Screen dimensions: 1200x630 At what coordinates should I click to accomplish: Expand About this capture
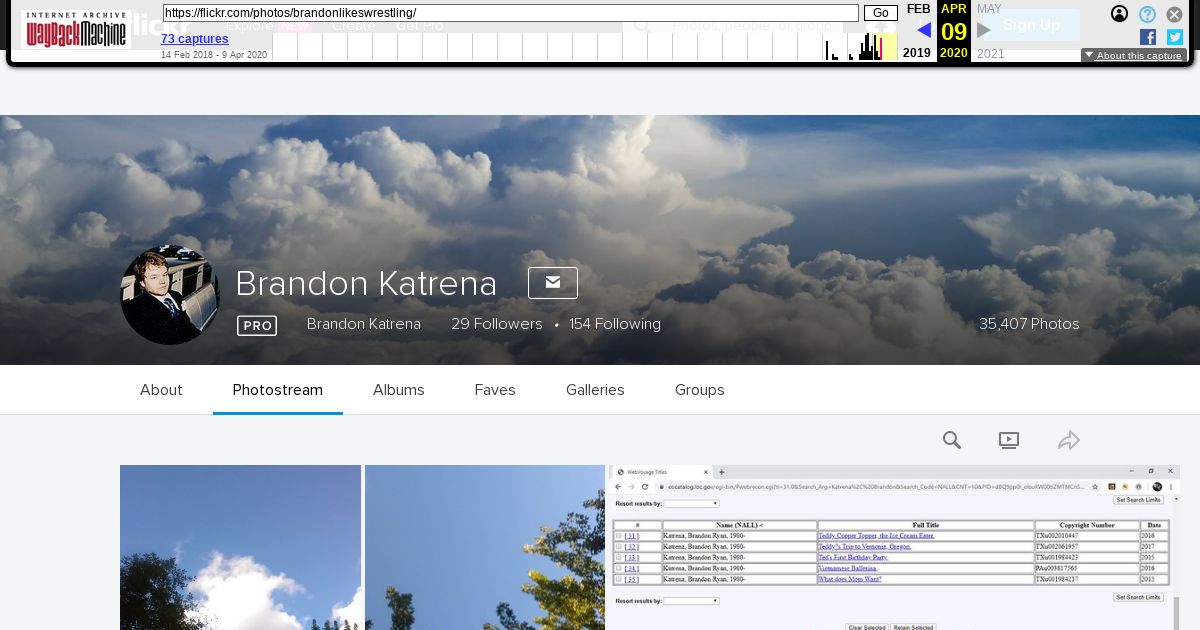coord(1133,56)
